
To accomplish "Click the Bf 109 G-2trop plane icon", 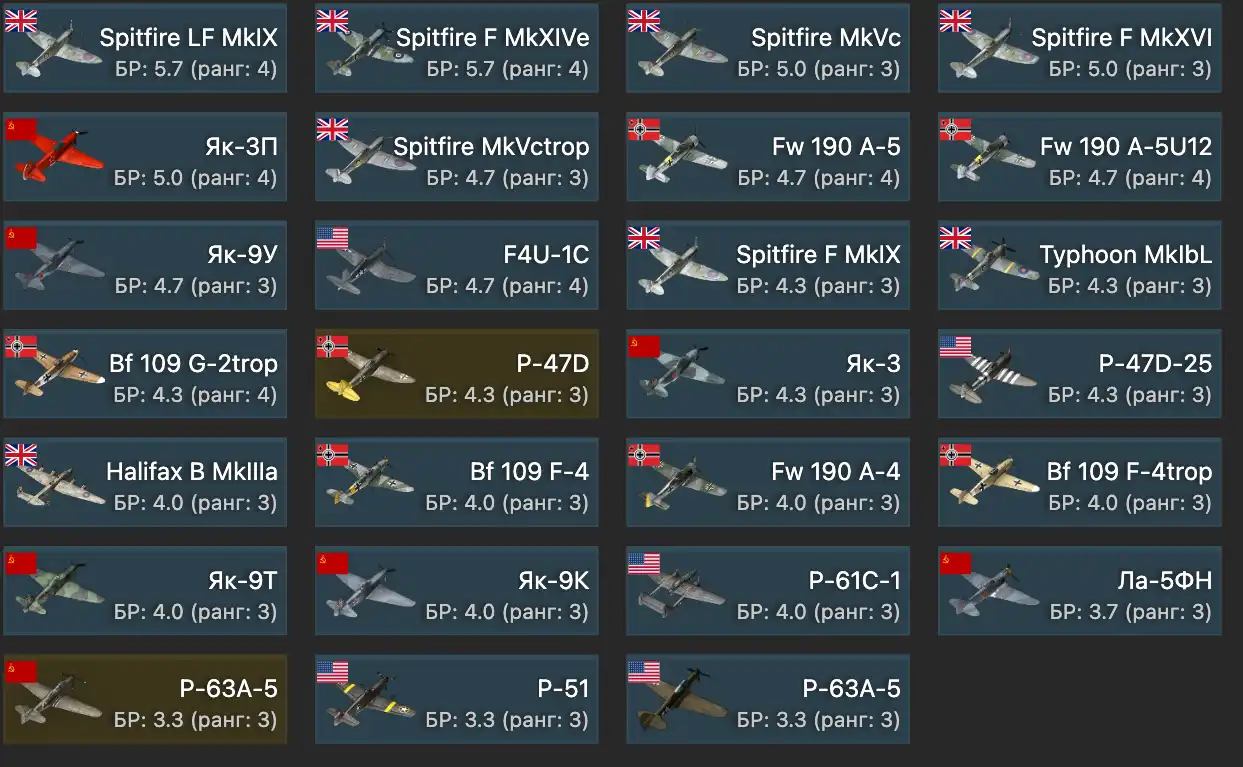I will coord(59,378).
